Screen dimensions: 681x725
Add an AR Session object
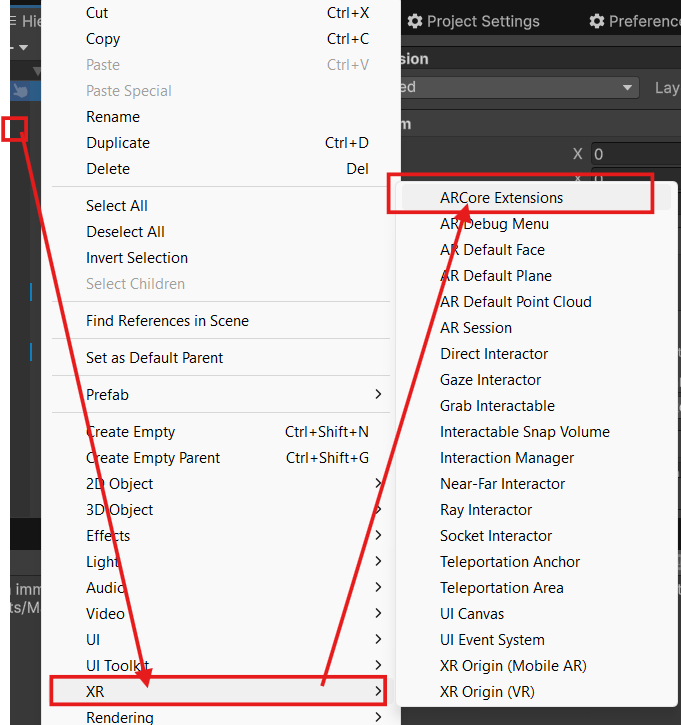(x=476, y=328)
